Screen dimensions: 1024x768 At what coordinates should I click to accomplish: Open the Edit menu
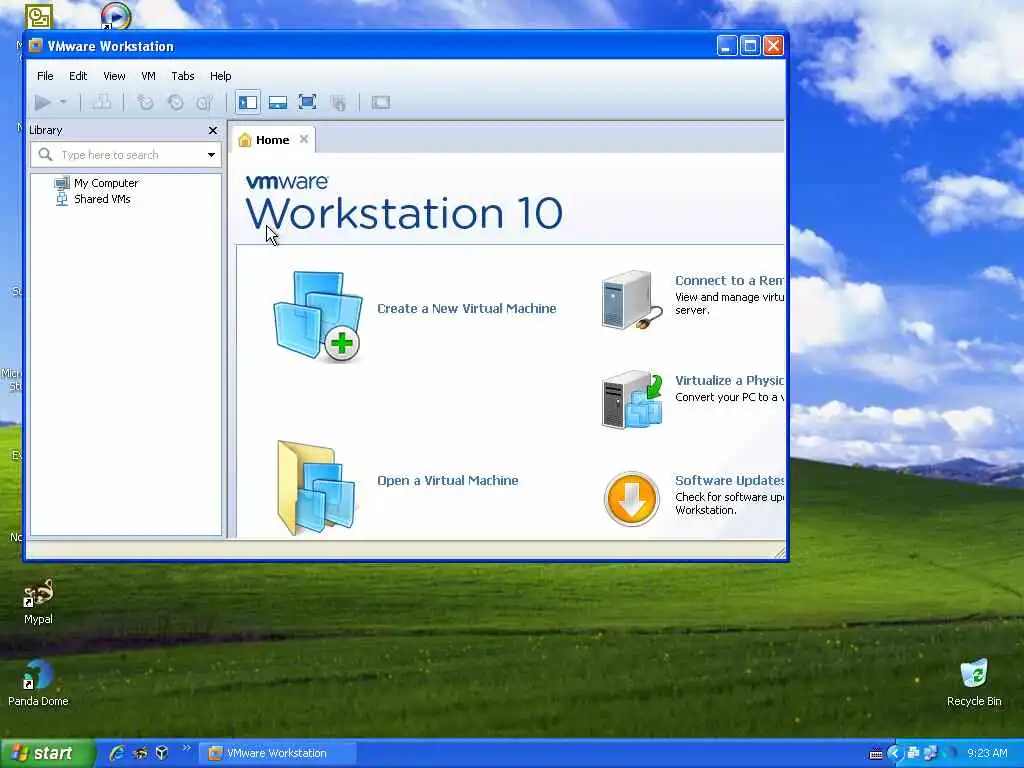pos(78,76)
